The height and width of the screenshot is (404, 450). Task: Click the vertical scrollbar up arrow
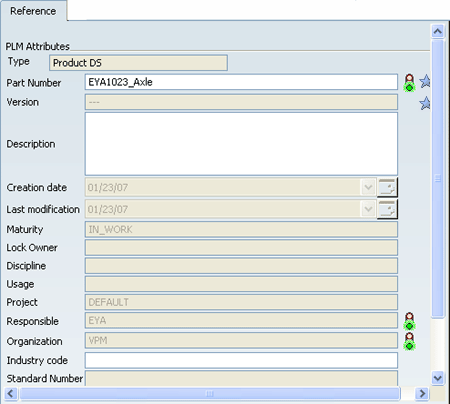click(x=437, y=31)
